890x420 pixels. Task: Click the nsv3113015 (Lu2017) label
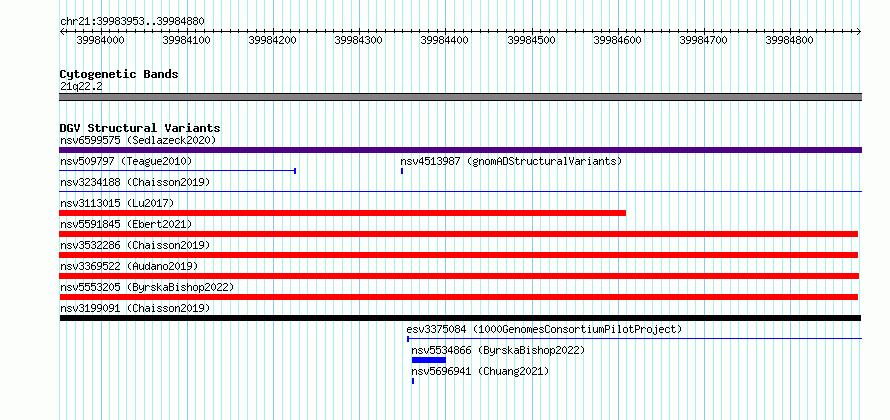(x=117, y=203)
